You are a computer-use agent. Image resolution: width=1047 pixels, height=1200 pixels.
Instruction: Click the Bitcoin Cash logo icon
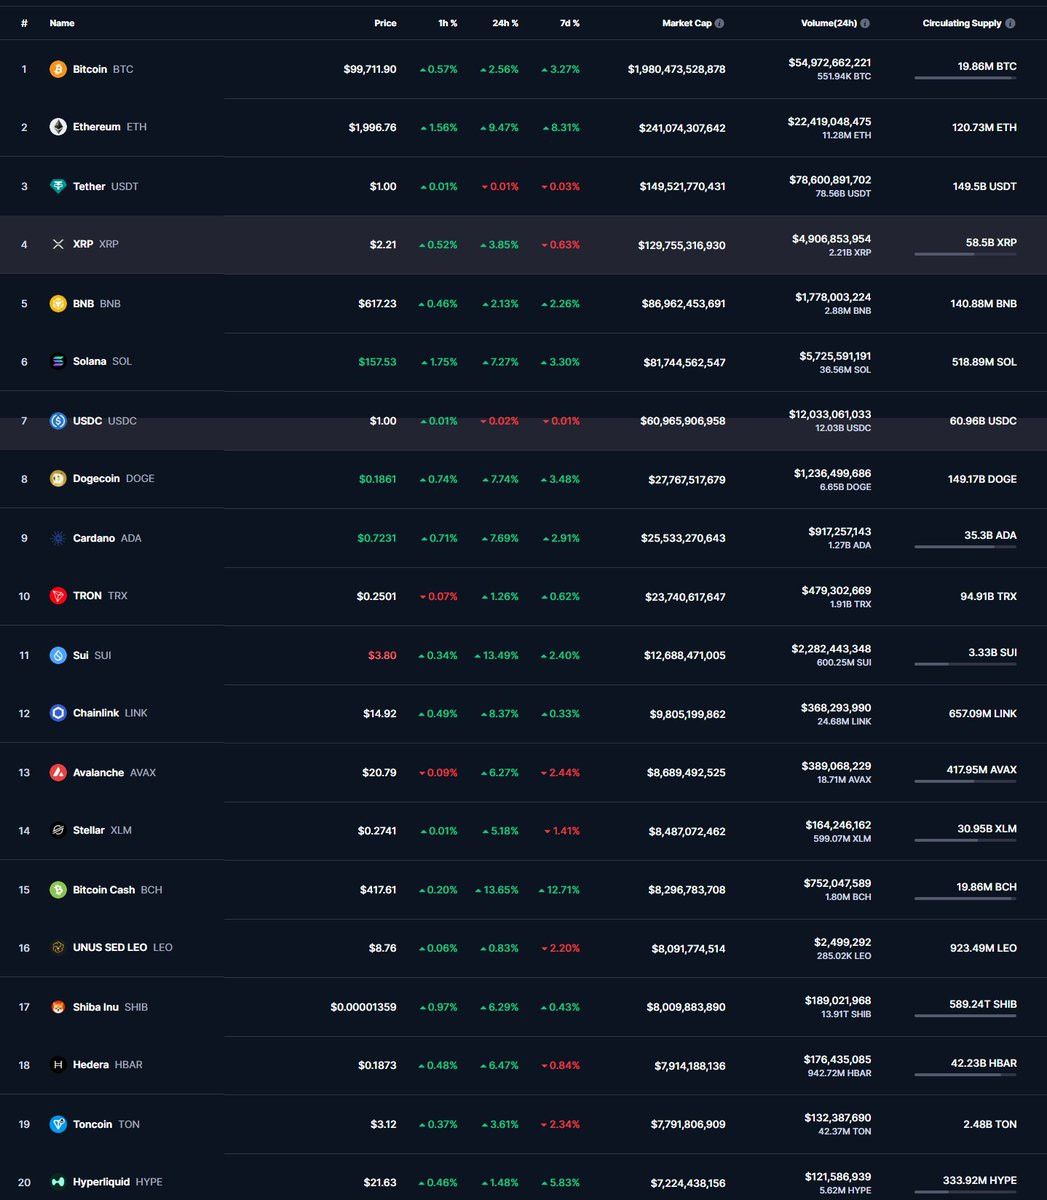(x=58, y=889)
